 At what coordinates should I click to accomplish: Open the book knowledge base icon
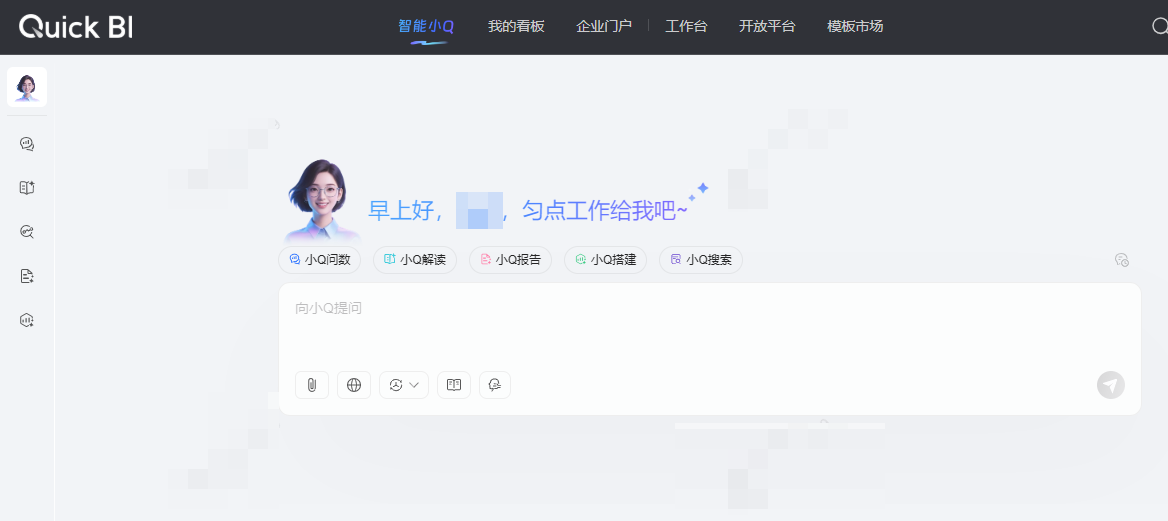454,385
